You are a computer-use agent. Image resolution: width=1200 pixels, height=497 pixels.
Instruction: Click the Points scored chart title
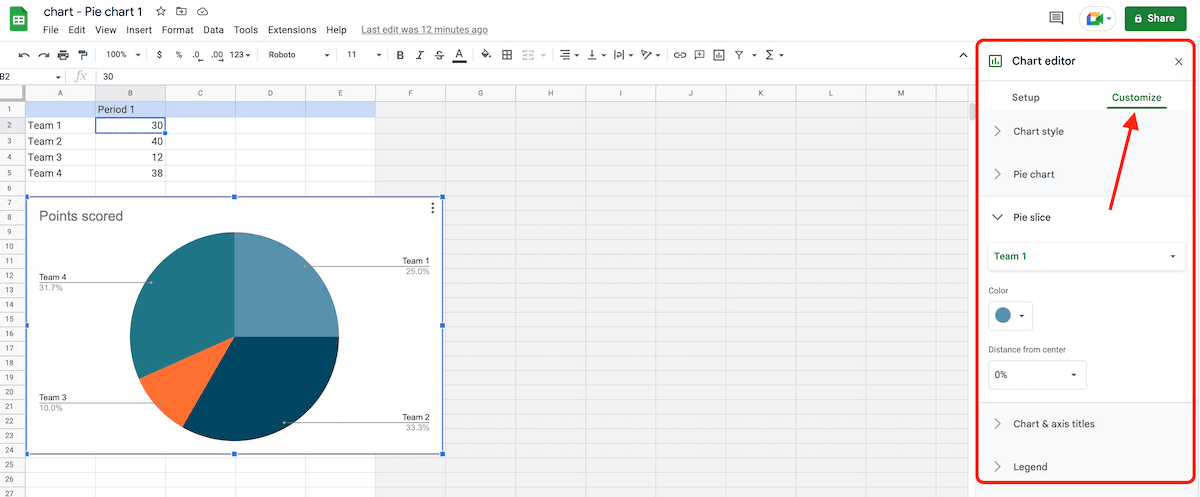(81, 216)
